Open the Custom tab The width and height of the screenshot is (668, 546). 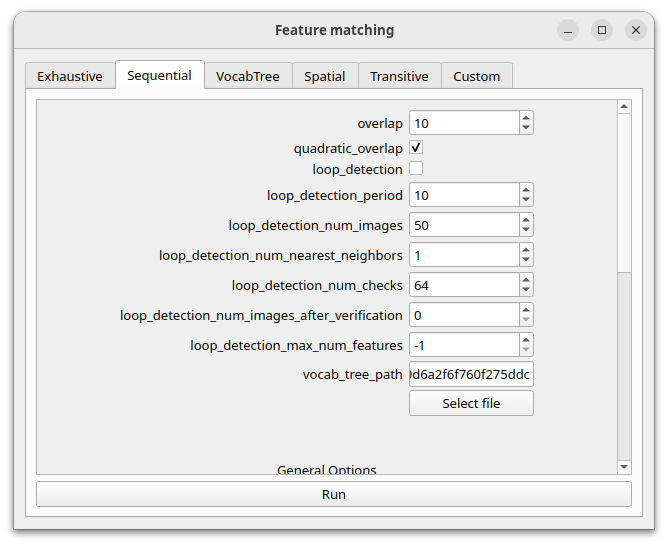click(477, 76)
